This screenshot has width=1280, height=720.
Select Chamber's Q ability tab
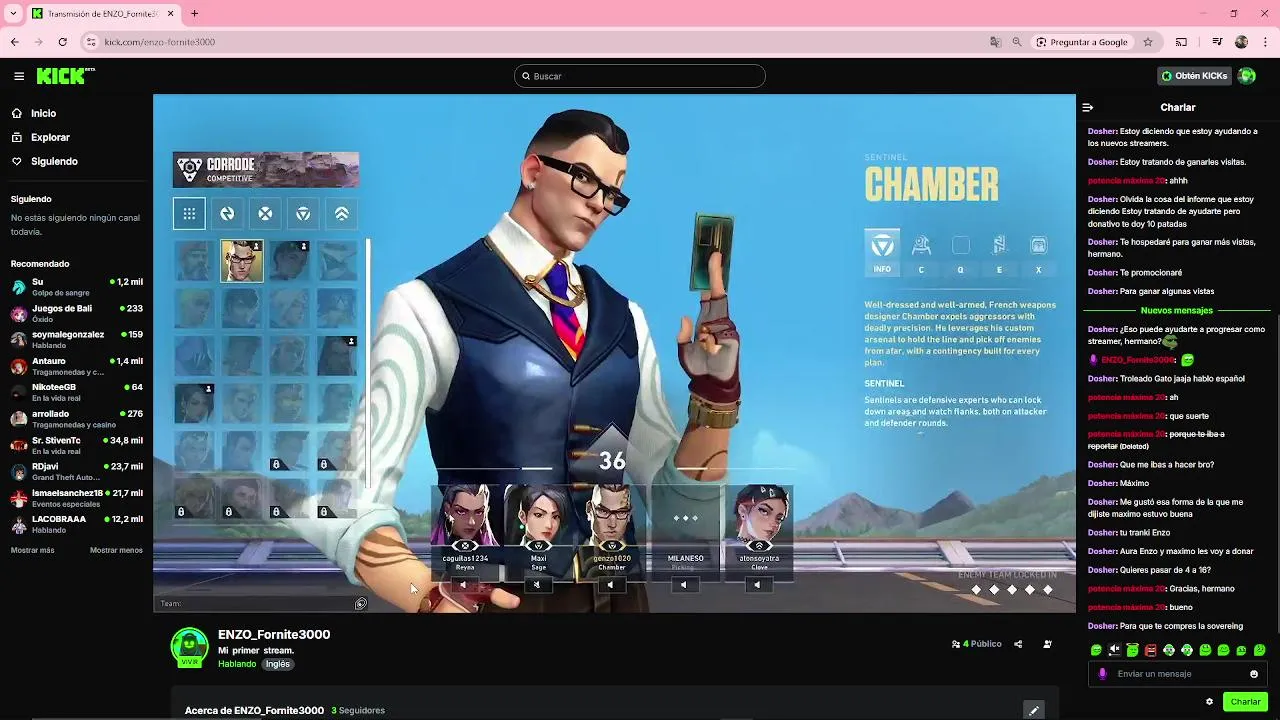coord(960,252)
